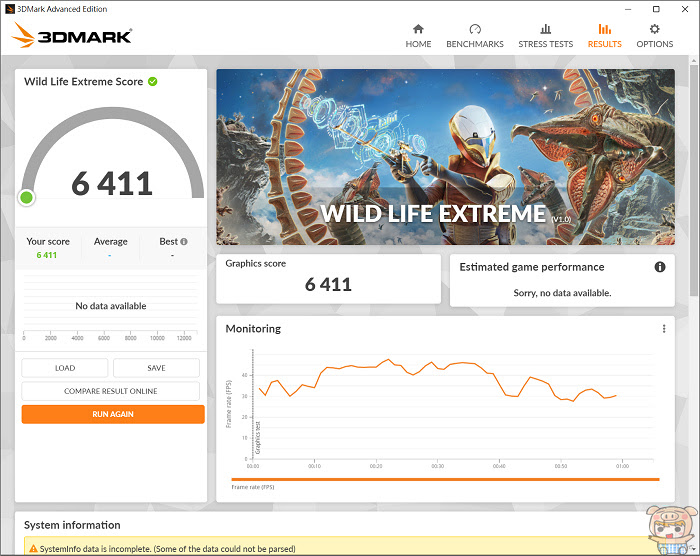Click the green dot on the score gauge
Screen dimensions: 700x556
(26, 197)
